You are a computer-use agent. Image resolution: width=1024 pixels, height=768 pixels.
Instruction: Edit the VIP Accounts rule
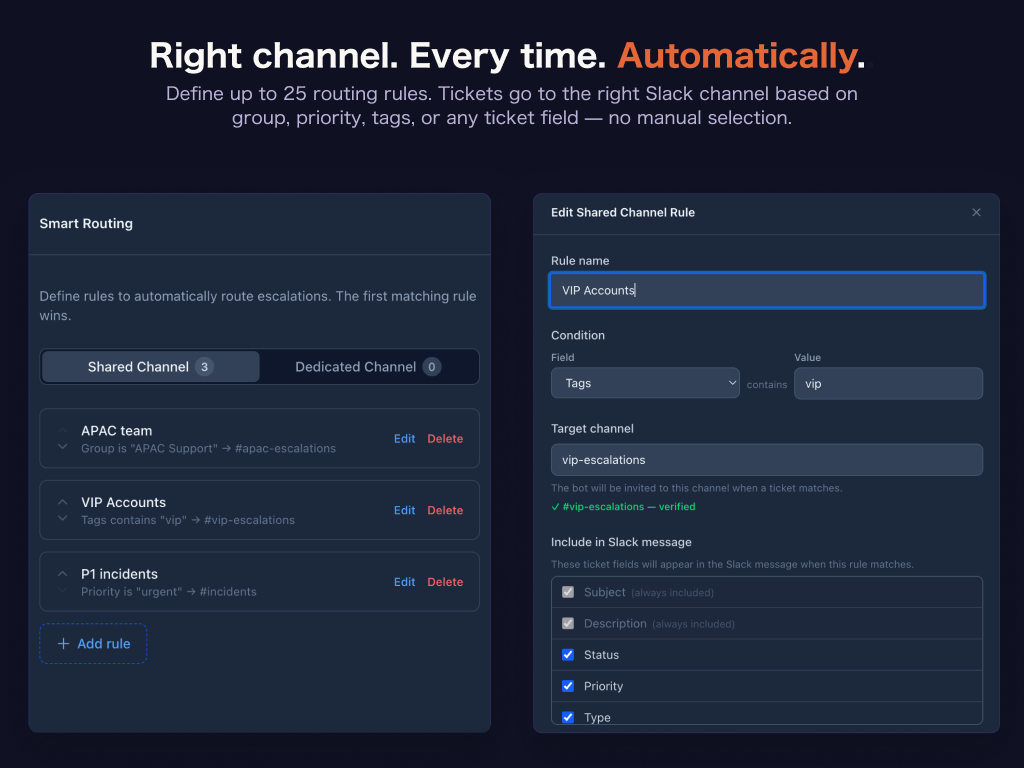pyautogui.click(x=404, y=511)
